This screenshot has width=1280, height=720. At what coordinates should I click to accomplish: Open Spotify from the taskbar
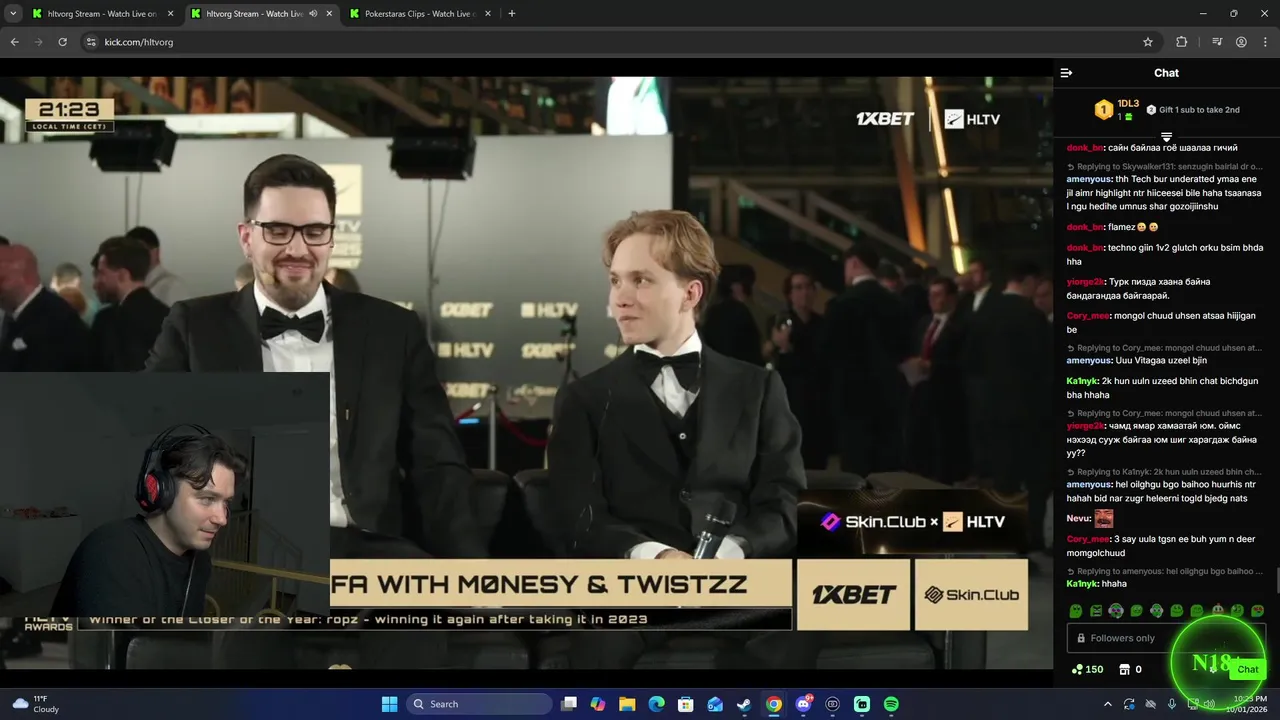(x=891, y=704)
